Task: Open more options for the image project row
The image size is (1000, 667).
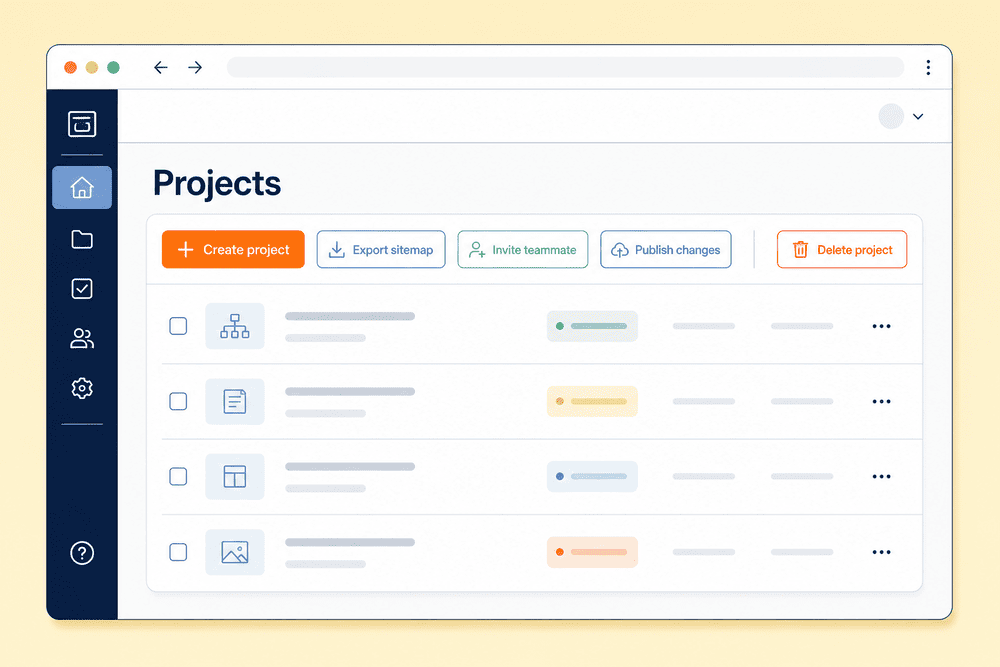Action: click(x=881, y=552)
